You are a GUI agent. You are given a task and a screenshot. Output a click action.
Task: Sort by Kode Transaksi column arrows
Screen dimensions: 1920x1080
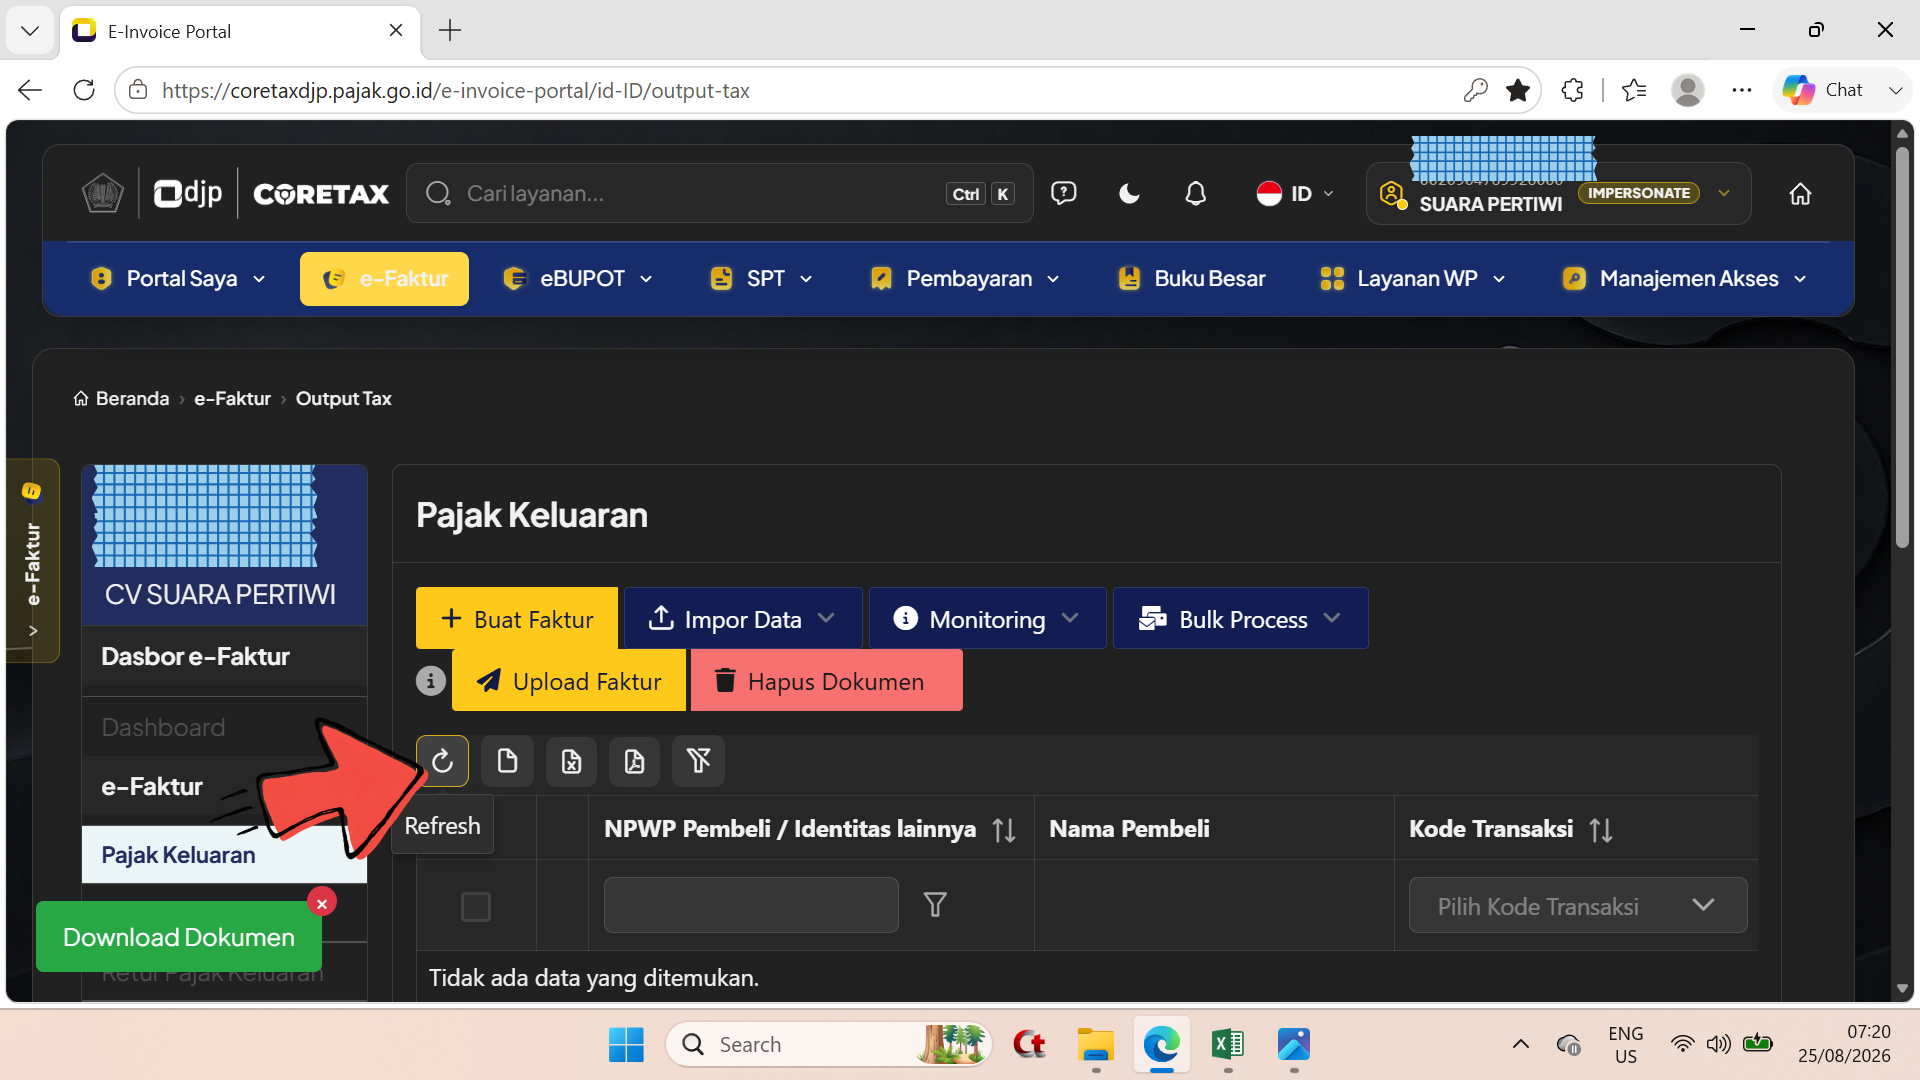tap(1601, 830)
